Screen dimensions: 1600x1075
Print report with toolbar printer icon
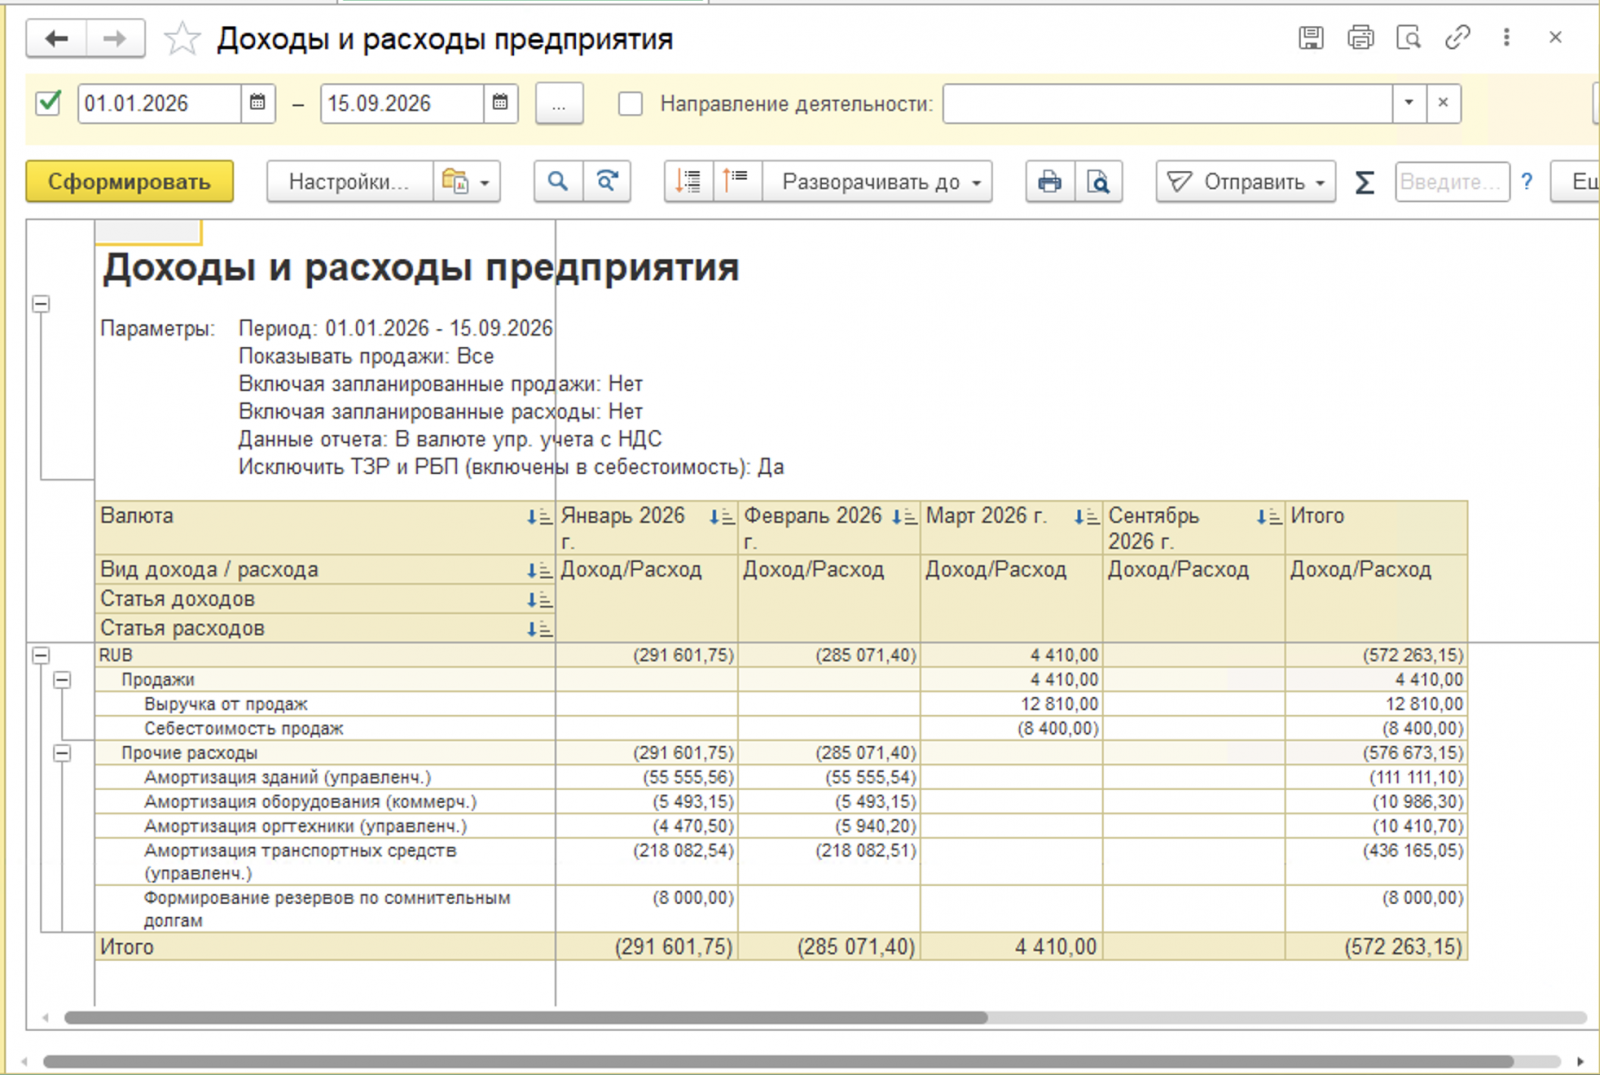pos(1050,182)
